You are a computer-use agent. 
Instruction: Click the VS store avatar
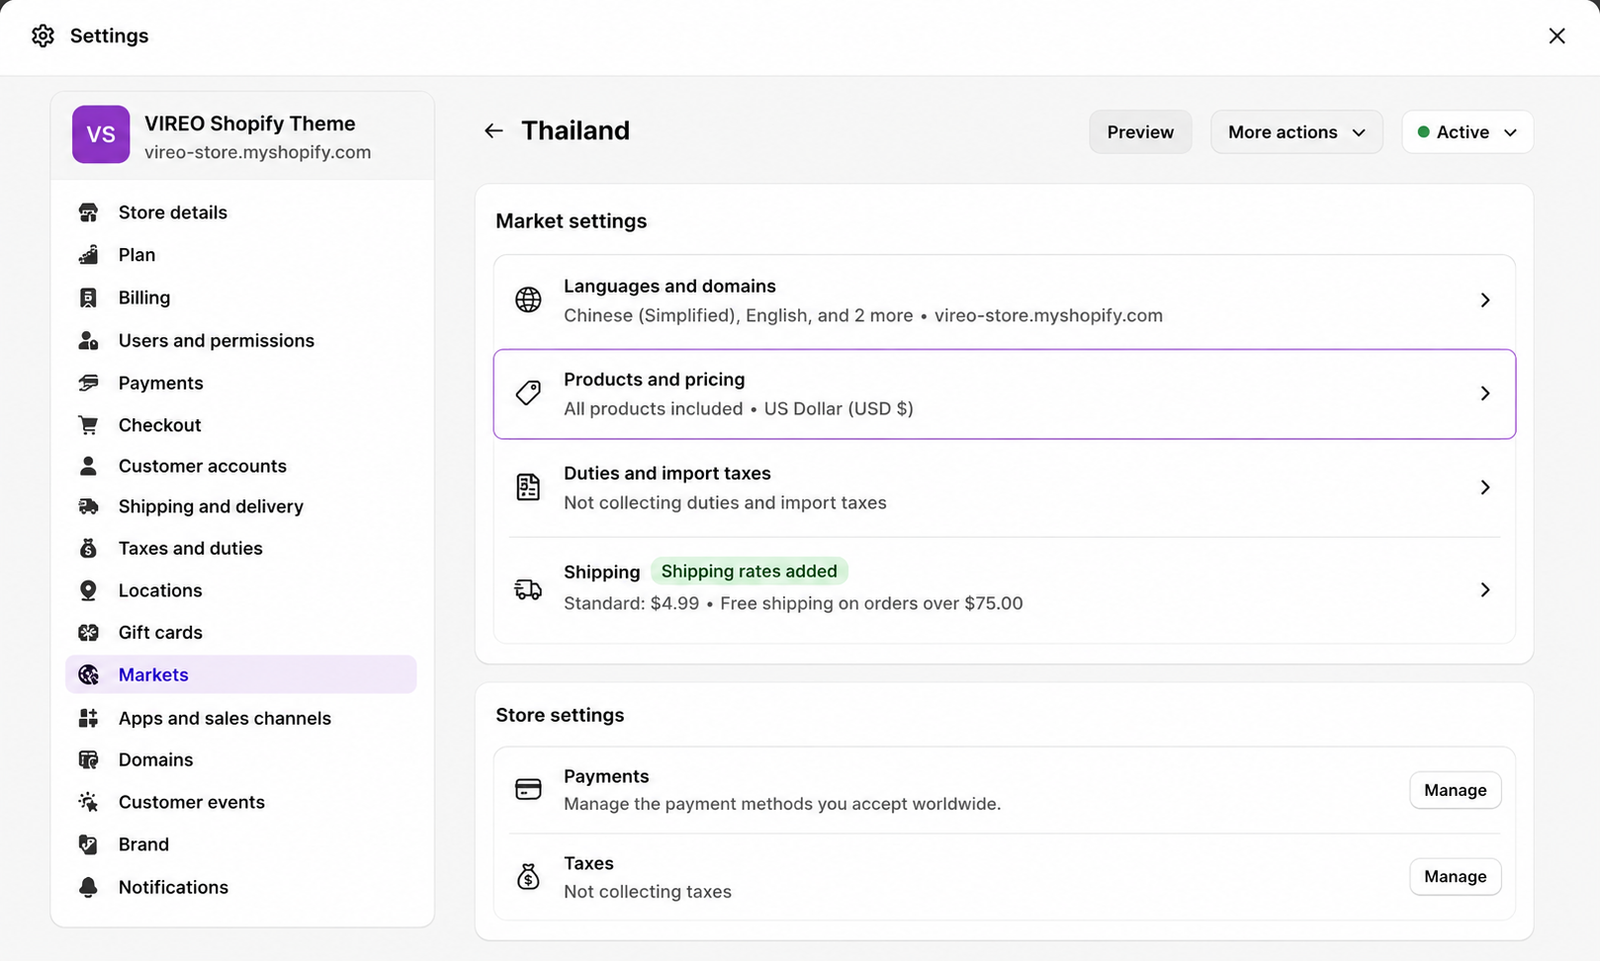tap(101, 134)
